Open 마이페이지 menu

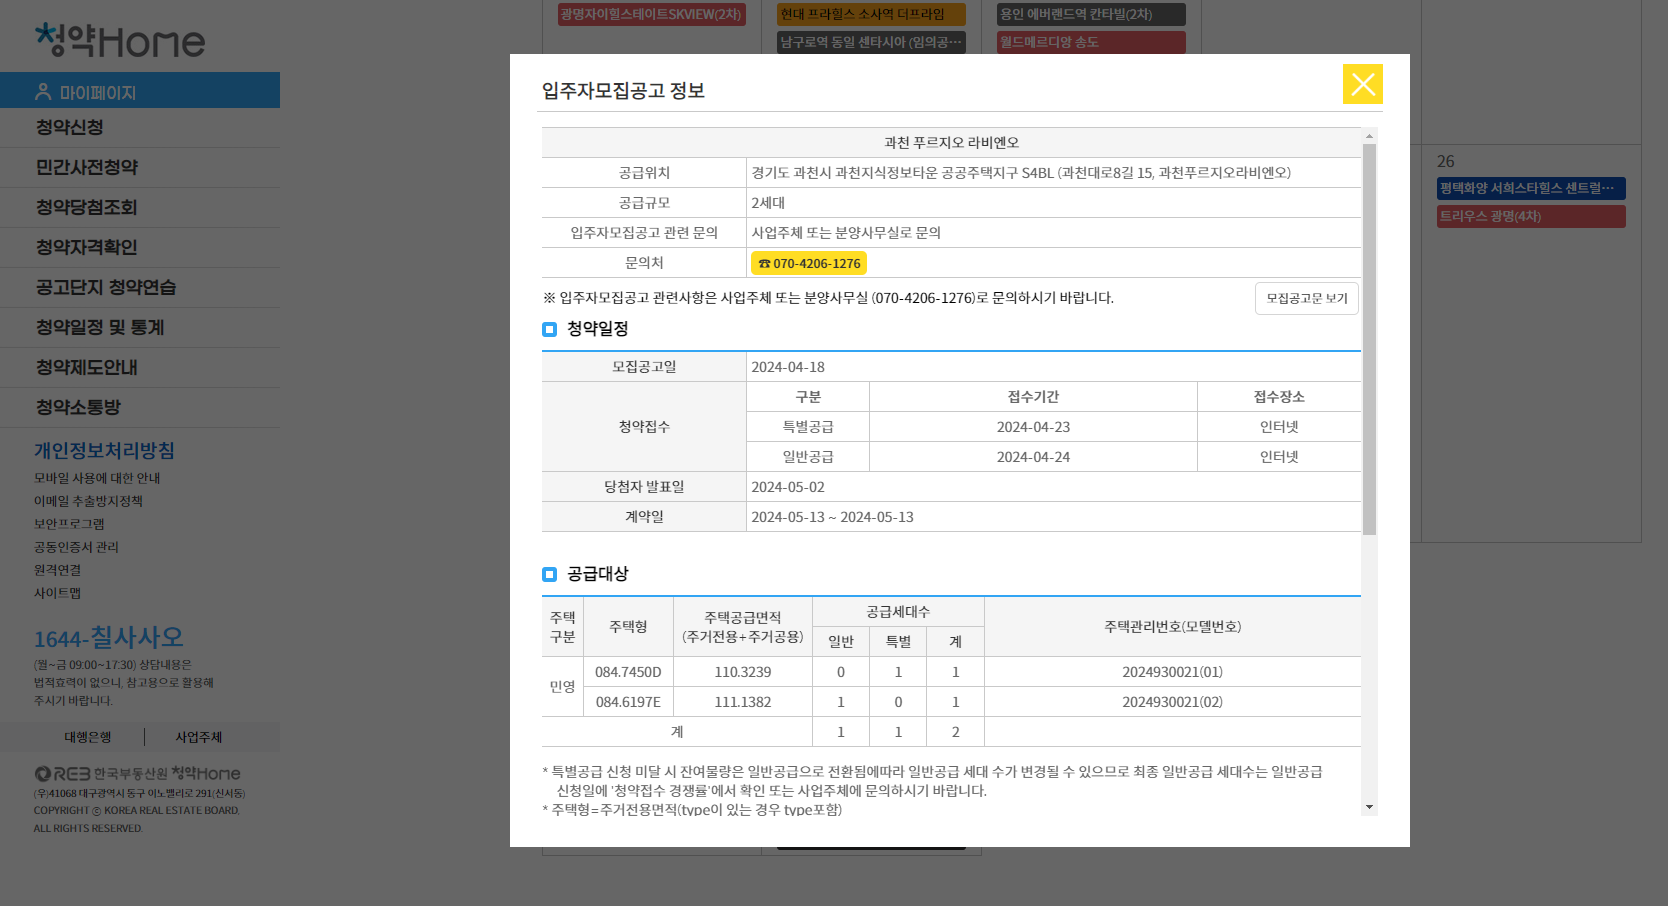[x=140, y=90]
